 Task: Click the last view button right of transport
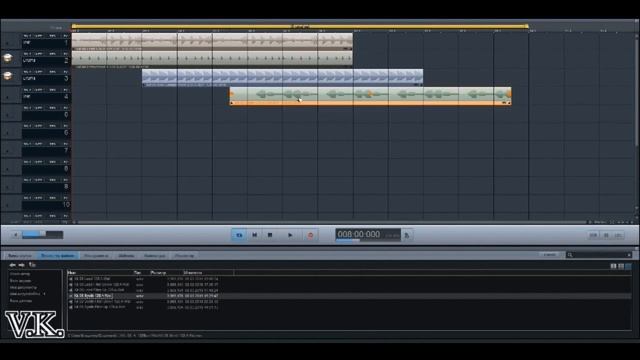[x=618, y=235]
